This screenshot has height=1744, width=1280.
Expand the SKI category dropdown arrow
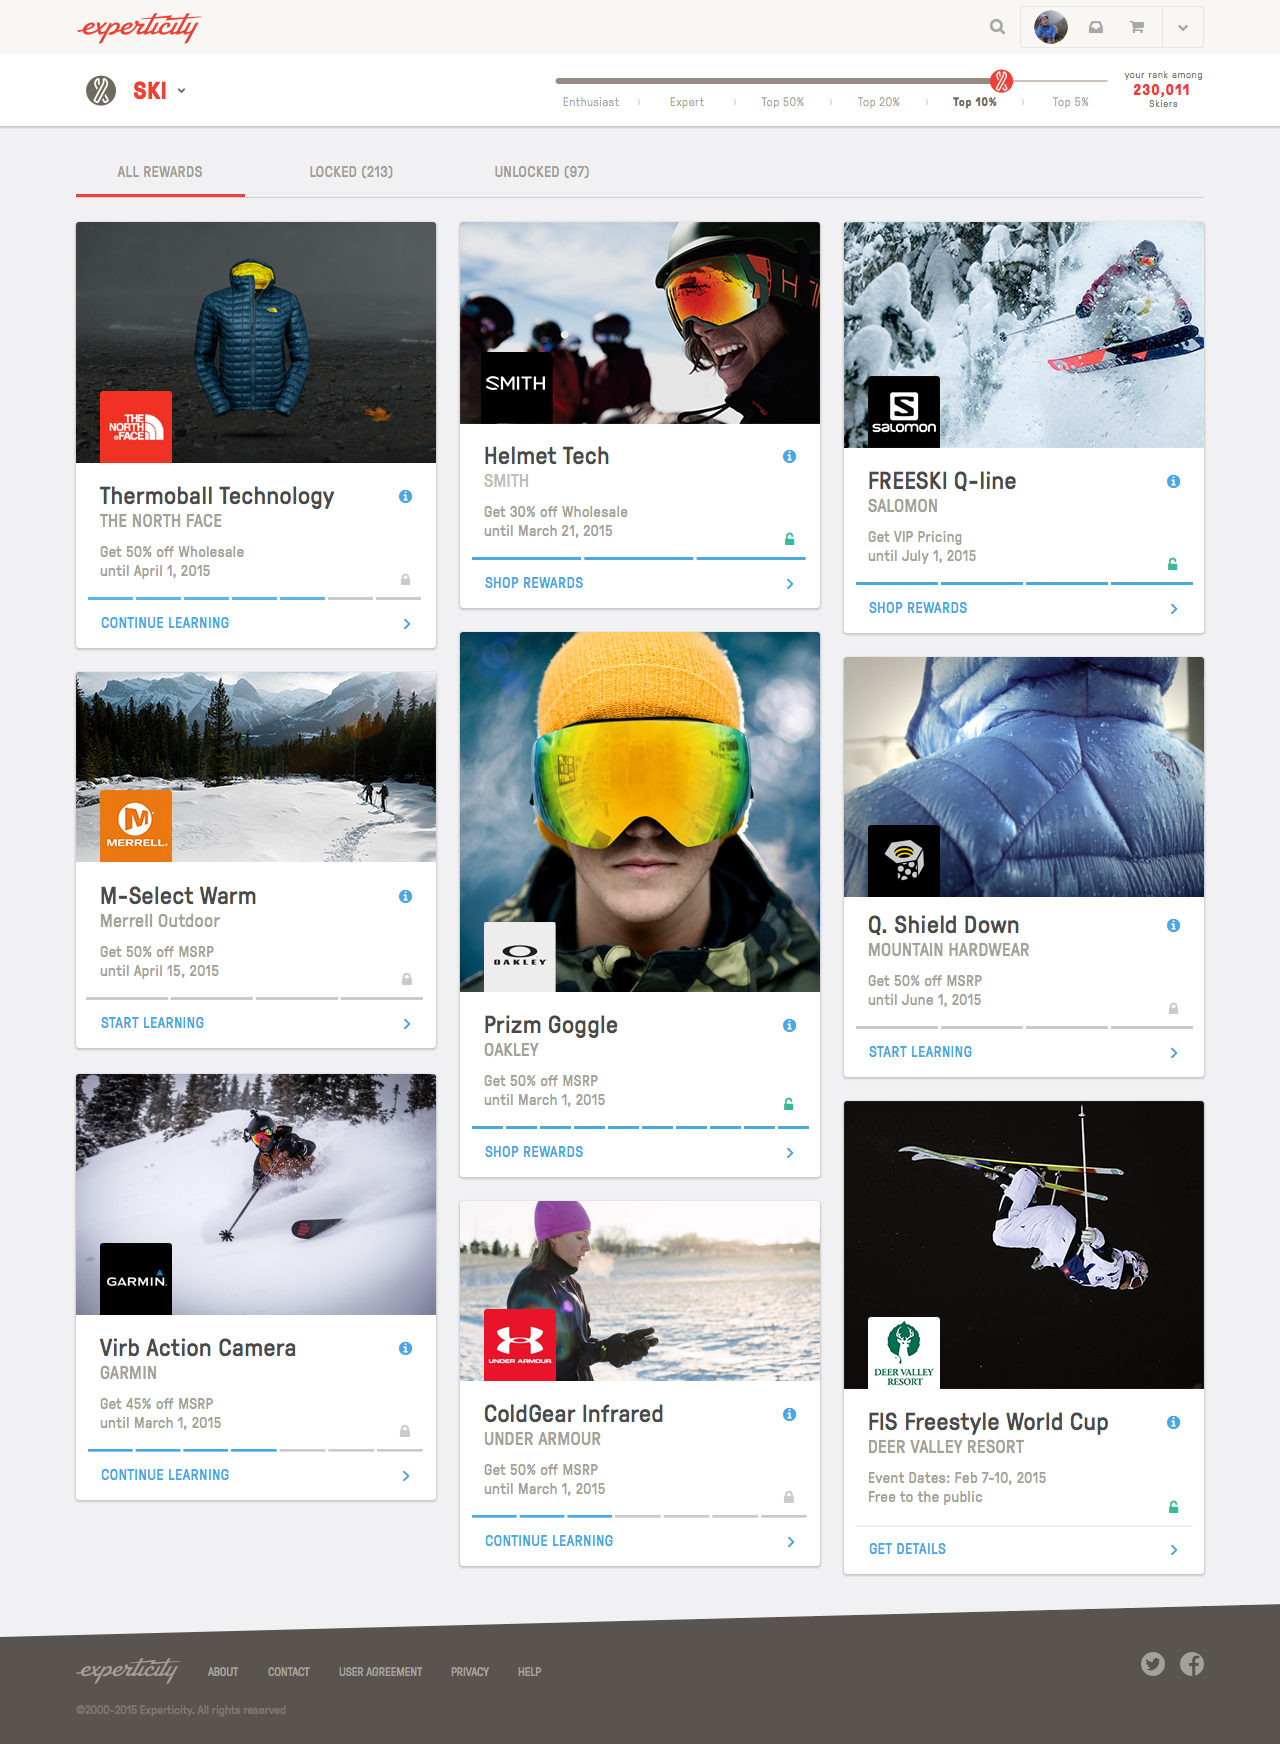point(182,91)
